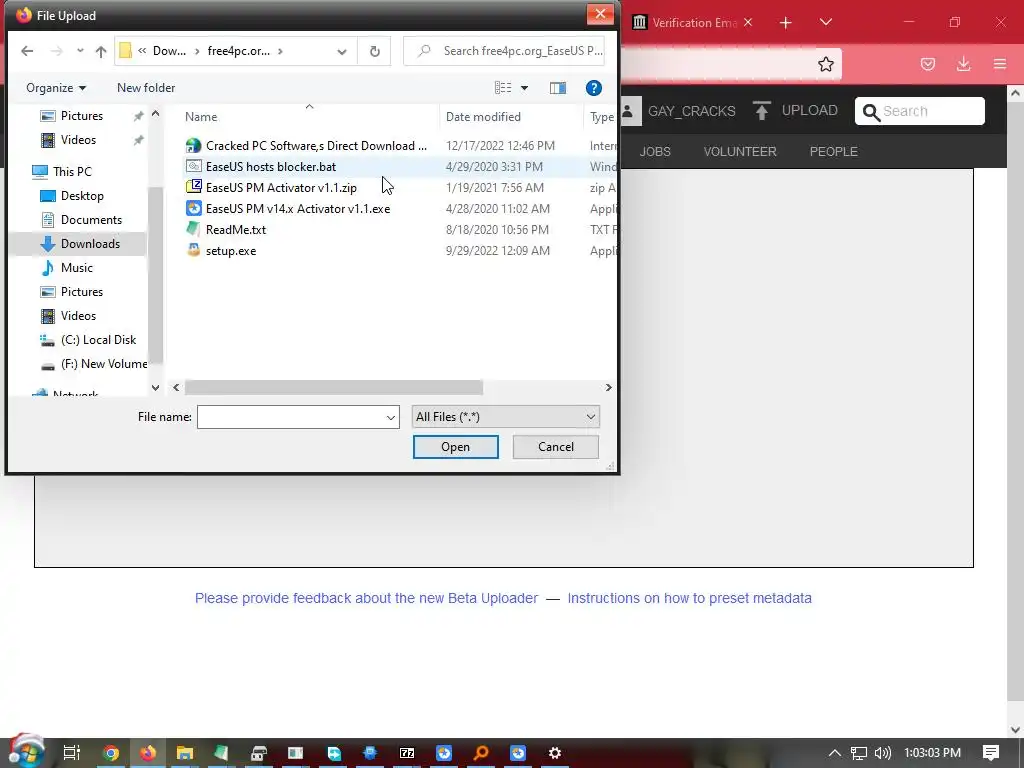Open This PC in navigation pane

pyautogui.click(x=63, y=171)
